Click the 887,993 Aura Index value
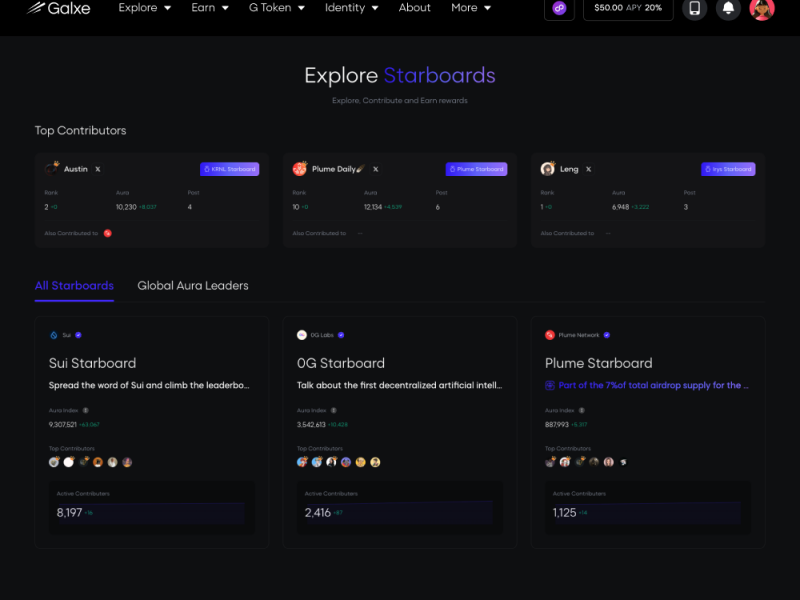 [x=557, y=424]
